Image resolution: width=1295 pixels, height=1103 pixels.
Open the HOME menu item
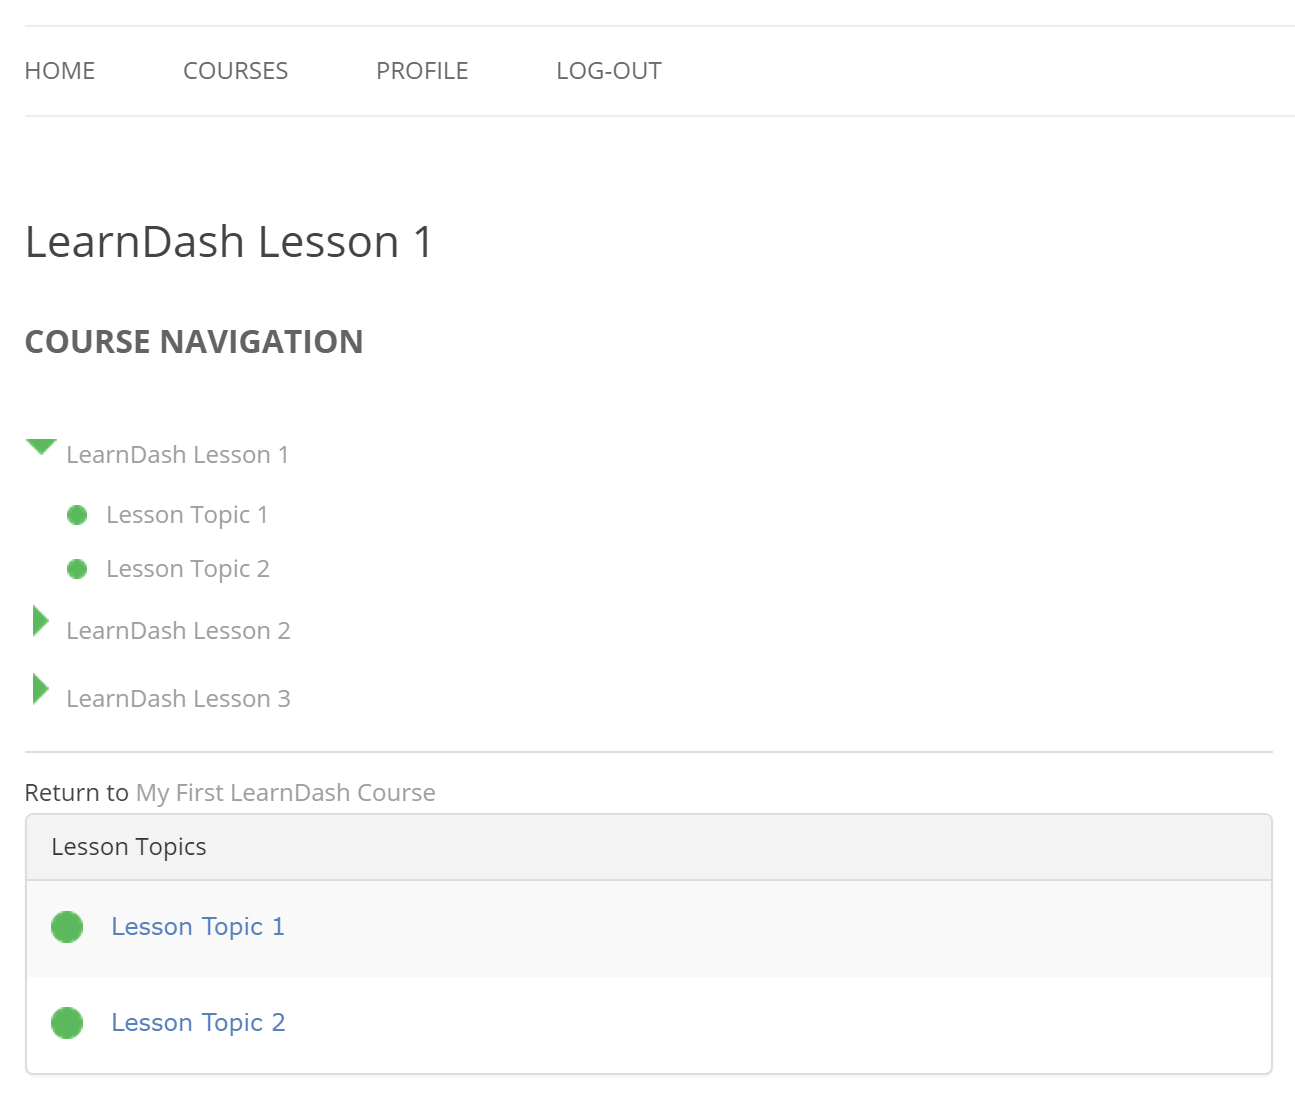(x=59, y=70)
